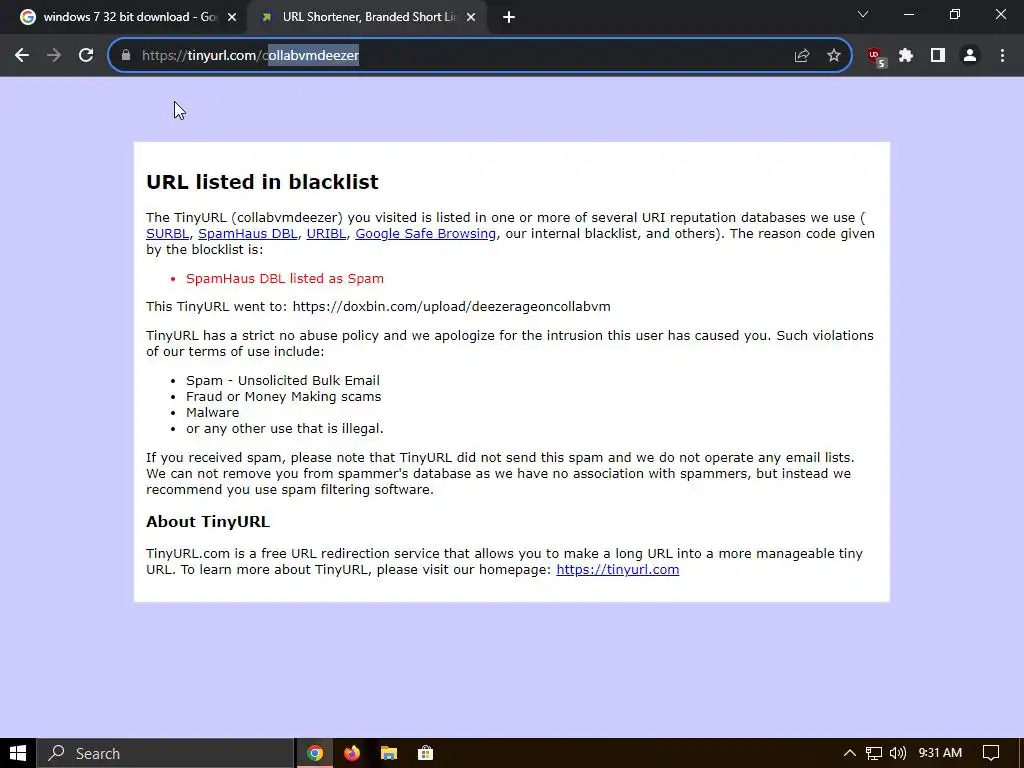Open the Windows Start menu
1024x768 pixels.
click(18, 753)
